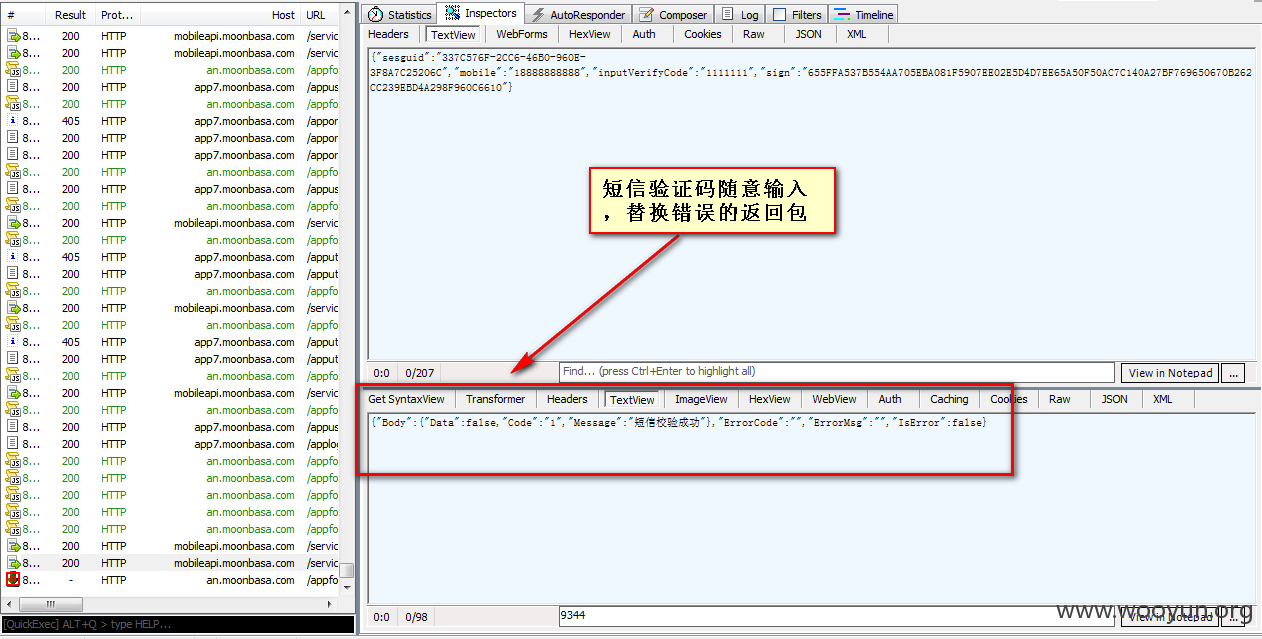Open AutoResponder via its lightning icon
The image size is (1262, 639).
tap(538, 14)
